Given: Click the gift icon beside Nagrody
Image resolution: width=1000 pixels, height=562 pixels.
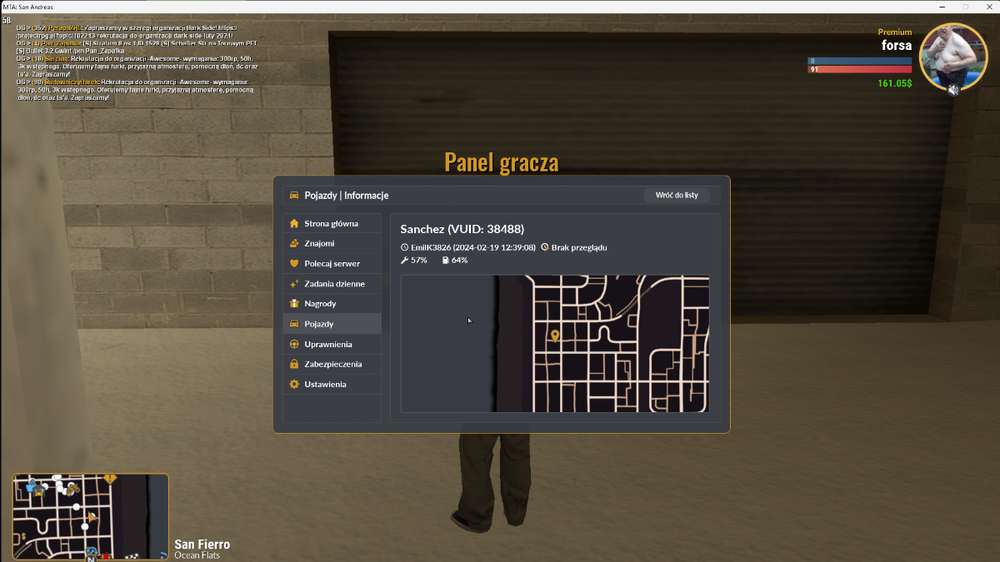Looking at the screenshot, I should (294, 304).
